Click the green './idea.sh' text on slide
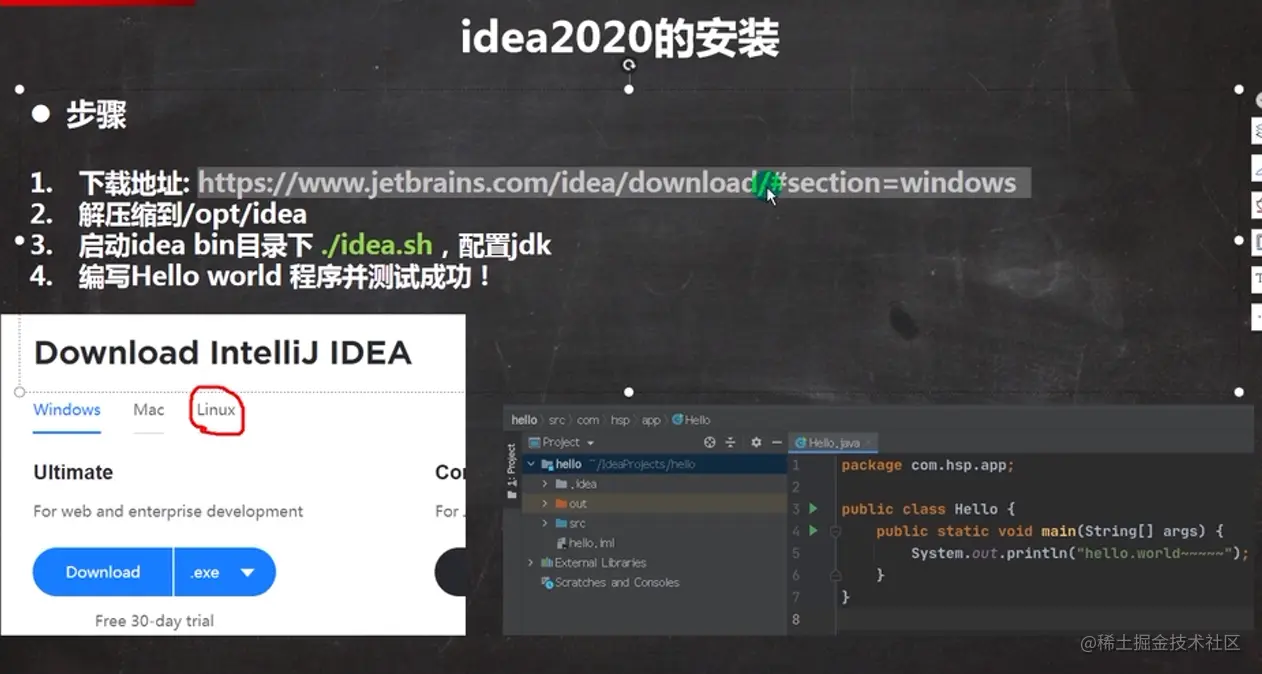The image size is (1262, 674). tap(377, 245)
